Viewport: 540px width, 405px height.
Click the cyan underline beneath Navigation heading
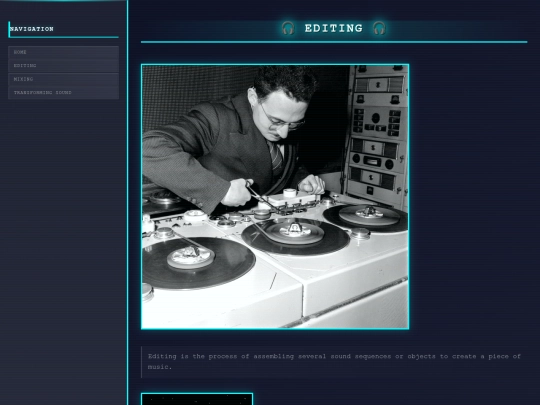coord(63,37)
